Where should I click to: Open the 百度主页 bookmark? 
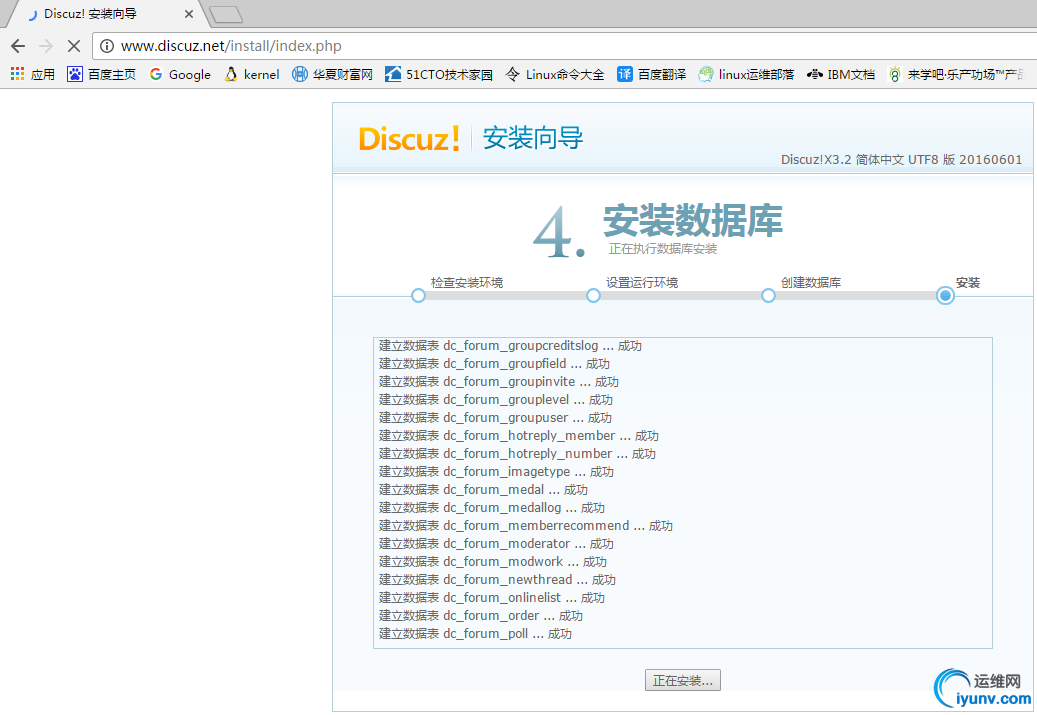coord(102,74)
